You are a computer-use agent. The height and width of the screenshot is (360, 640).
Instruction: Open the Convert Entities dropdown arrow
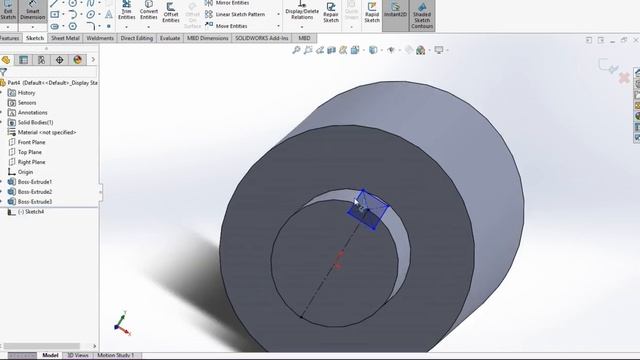[149, 27]
